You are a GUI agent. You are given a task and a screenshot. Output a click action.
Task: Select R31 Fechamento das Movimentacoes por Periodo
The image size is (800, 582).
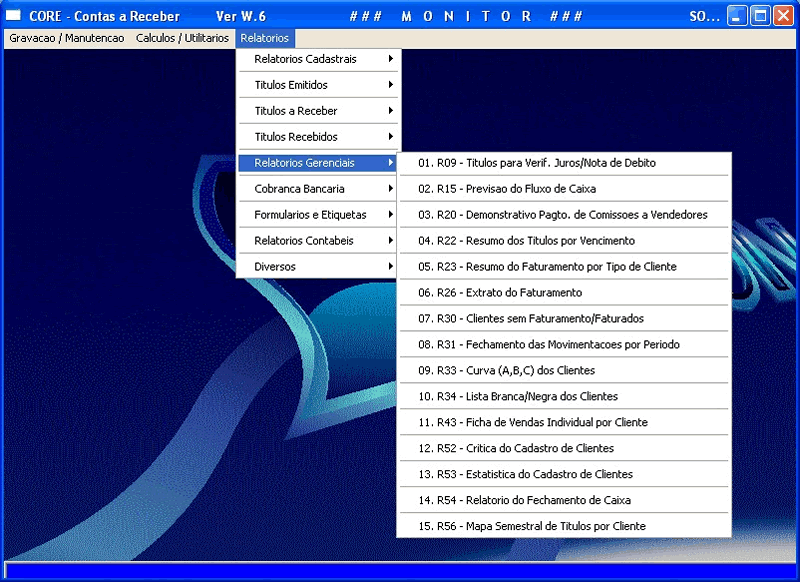tap(564, 345)
